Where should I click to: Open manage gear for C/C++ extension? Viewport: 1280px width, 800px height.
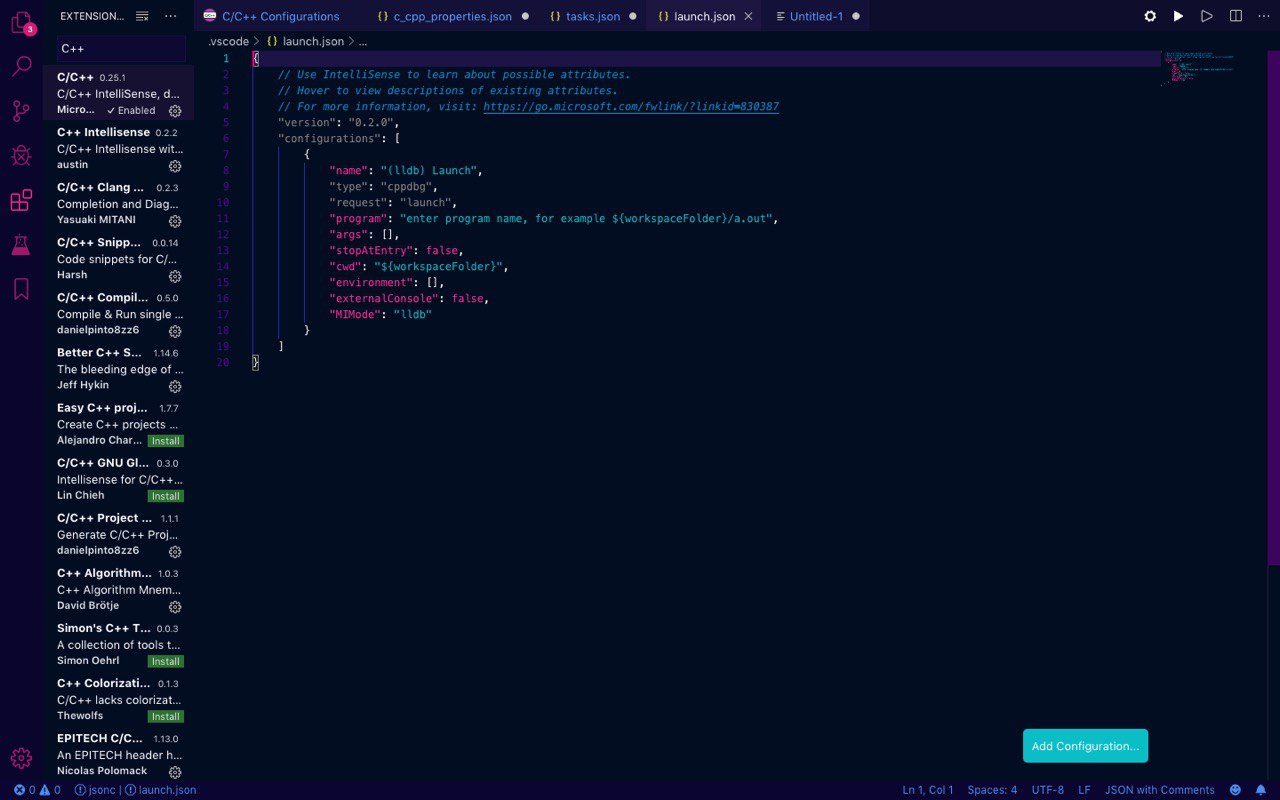click(175, 111)
